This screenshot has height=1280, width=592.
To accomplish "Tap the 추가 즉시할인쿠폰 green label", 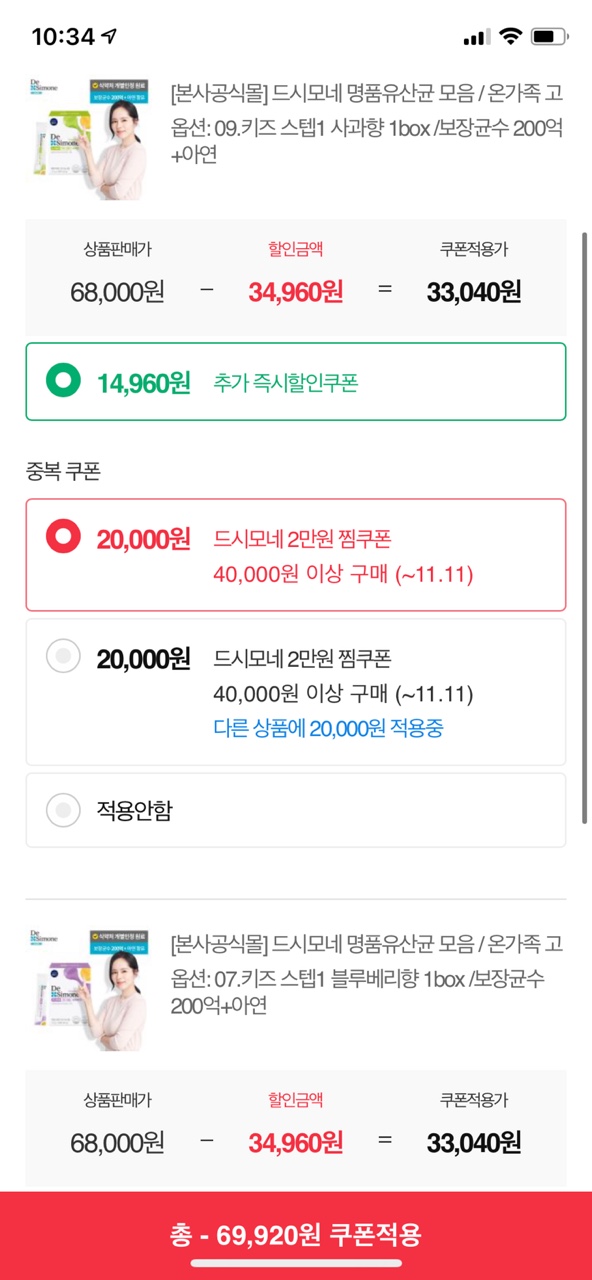I will click(285, 382).
